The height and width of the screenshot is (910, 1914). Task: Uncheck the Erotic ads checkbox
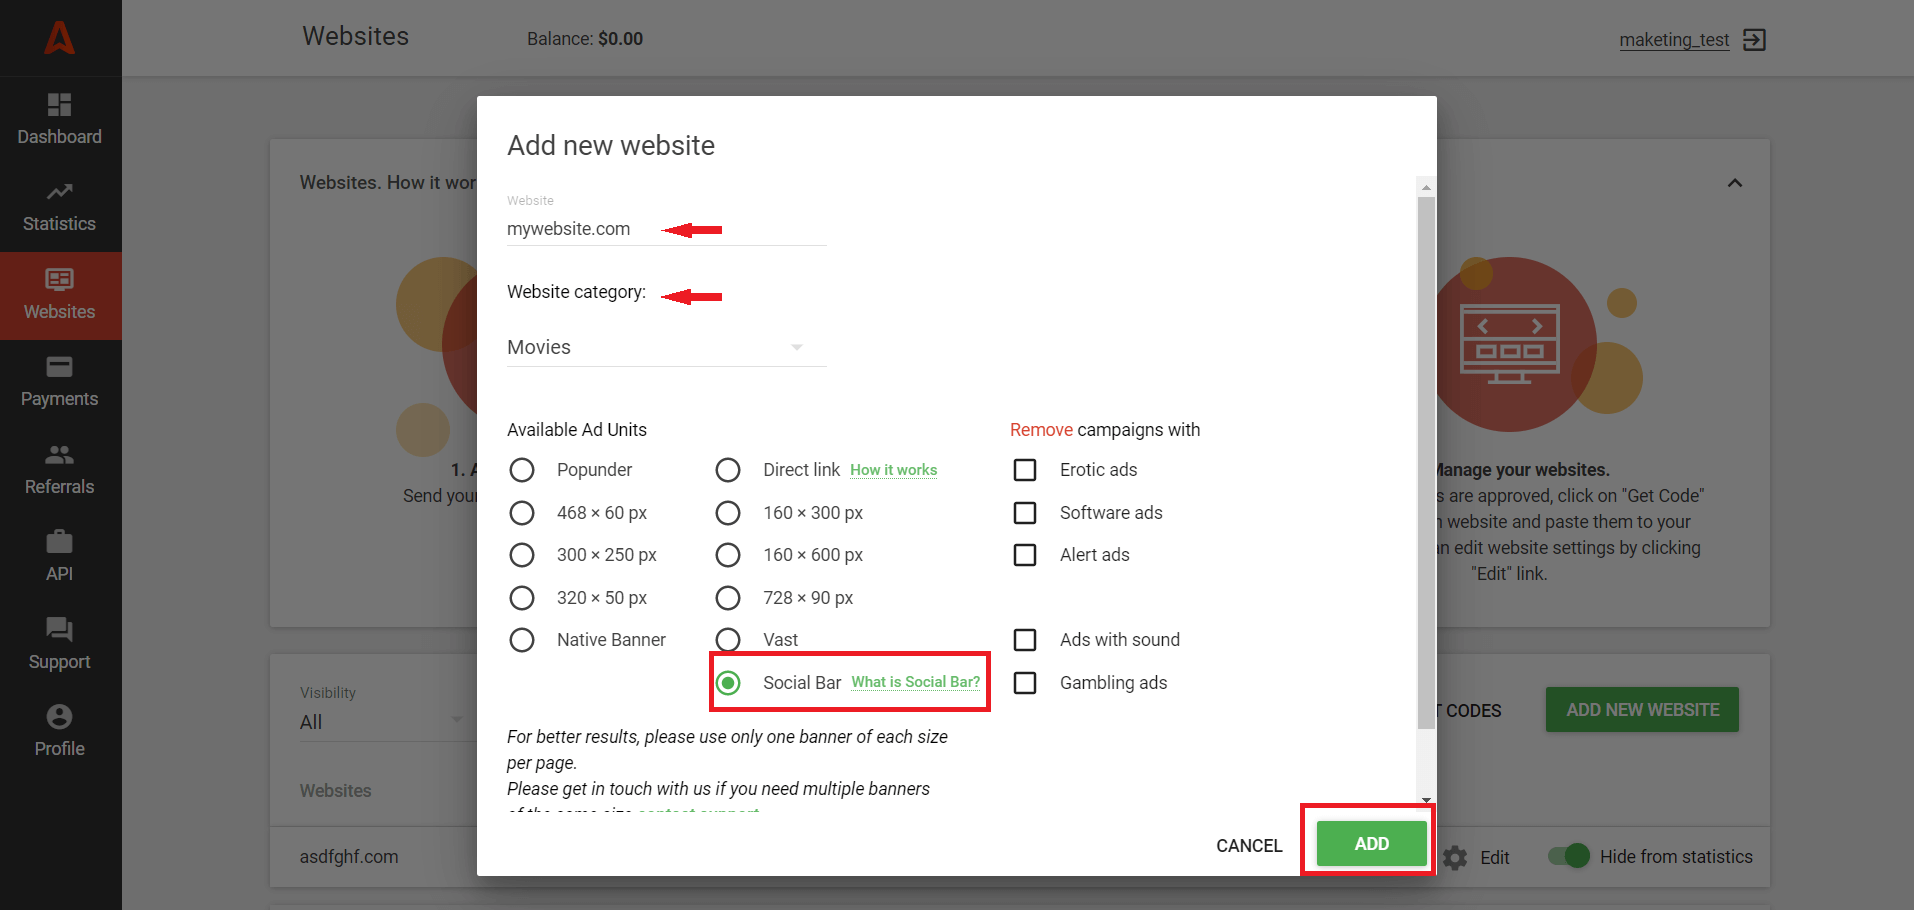[1024, 469]
